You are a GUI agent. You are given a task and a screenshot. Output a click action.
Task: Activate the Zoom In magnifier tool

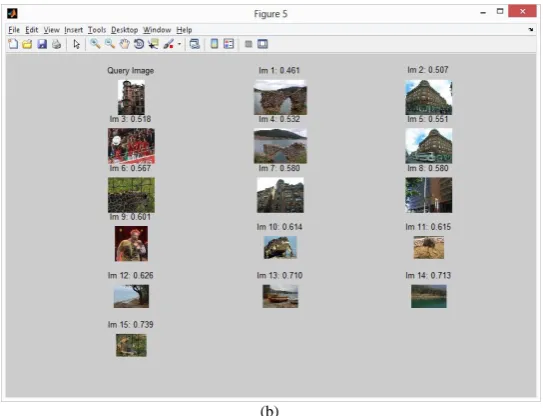pos(95,44)
